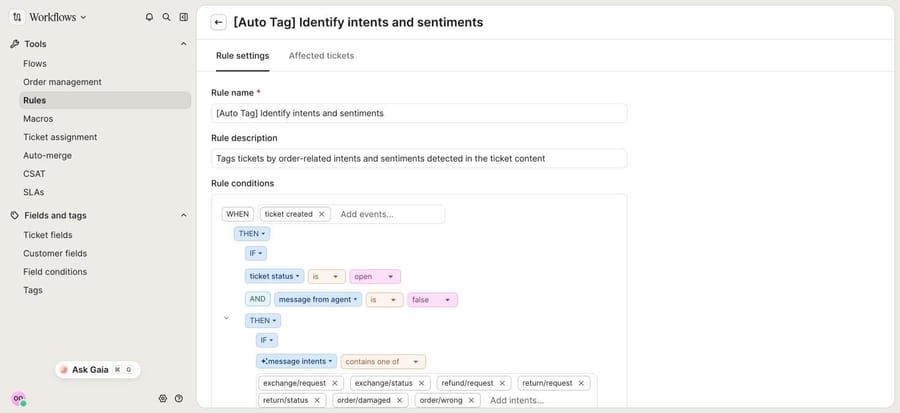Click the Ask Gaia button
This screenshot has height=413, width=900.
pos(98,370)
